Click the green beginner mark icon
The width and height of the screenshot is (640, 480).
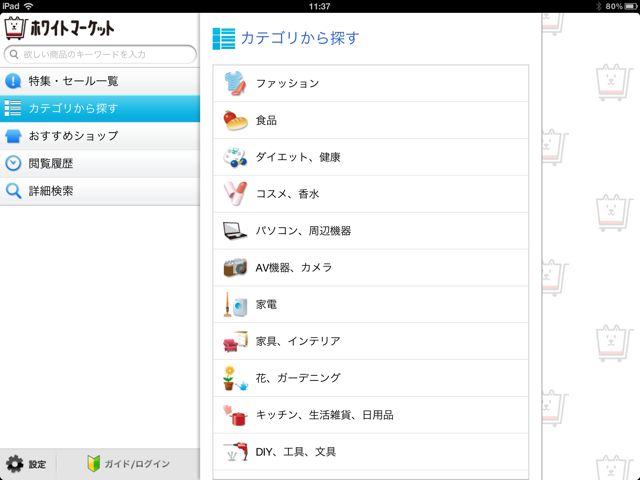click(x=93, y=464)
